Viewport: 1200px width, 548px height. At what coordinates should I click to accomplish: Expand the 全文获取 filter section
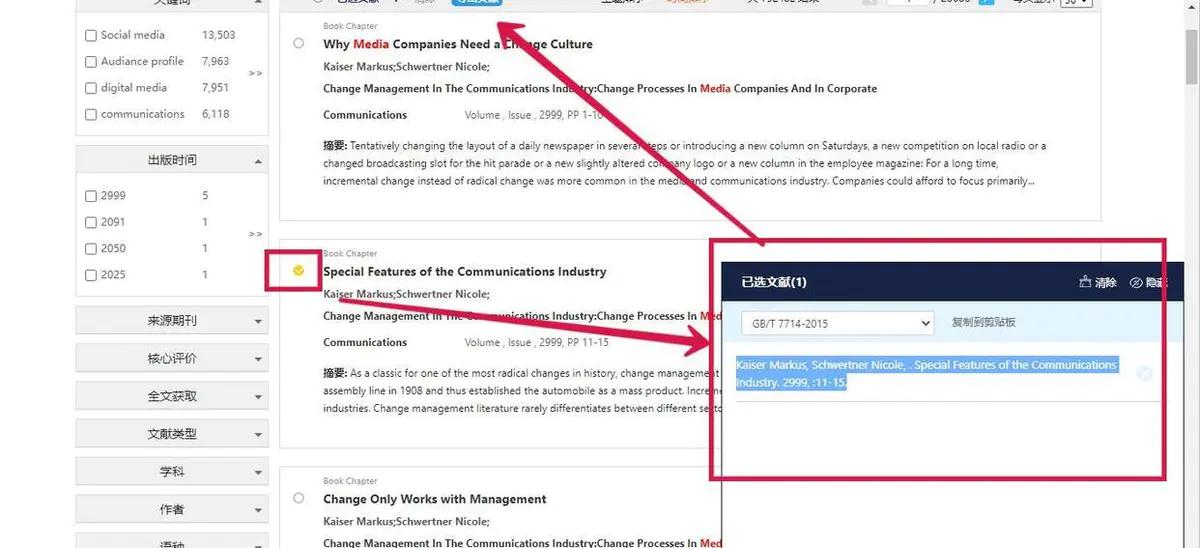pos(172,396)
